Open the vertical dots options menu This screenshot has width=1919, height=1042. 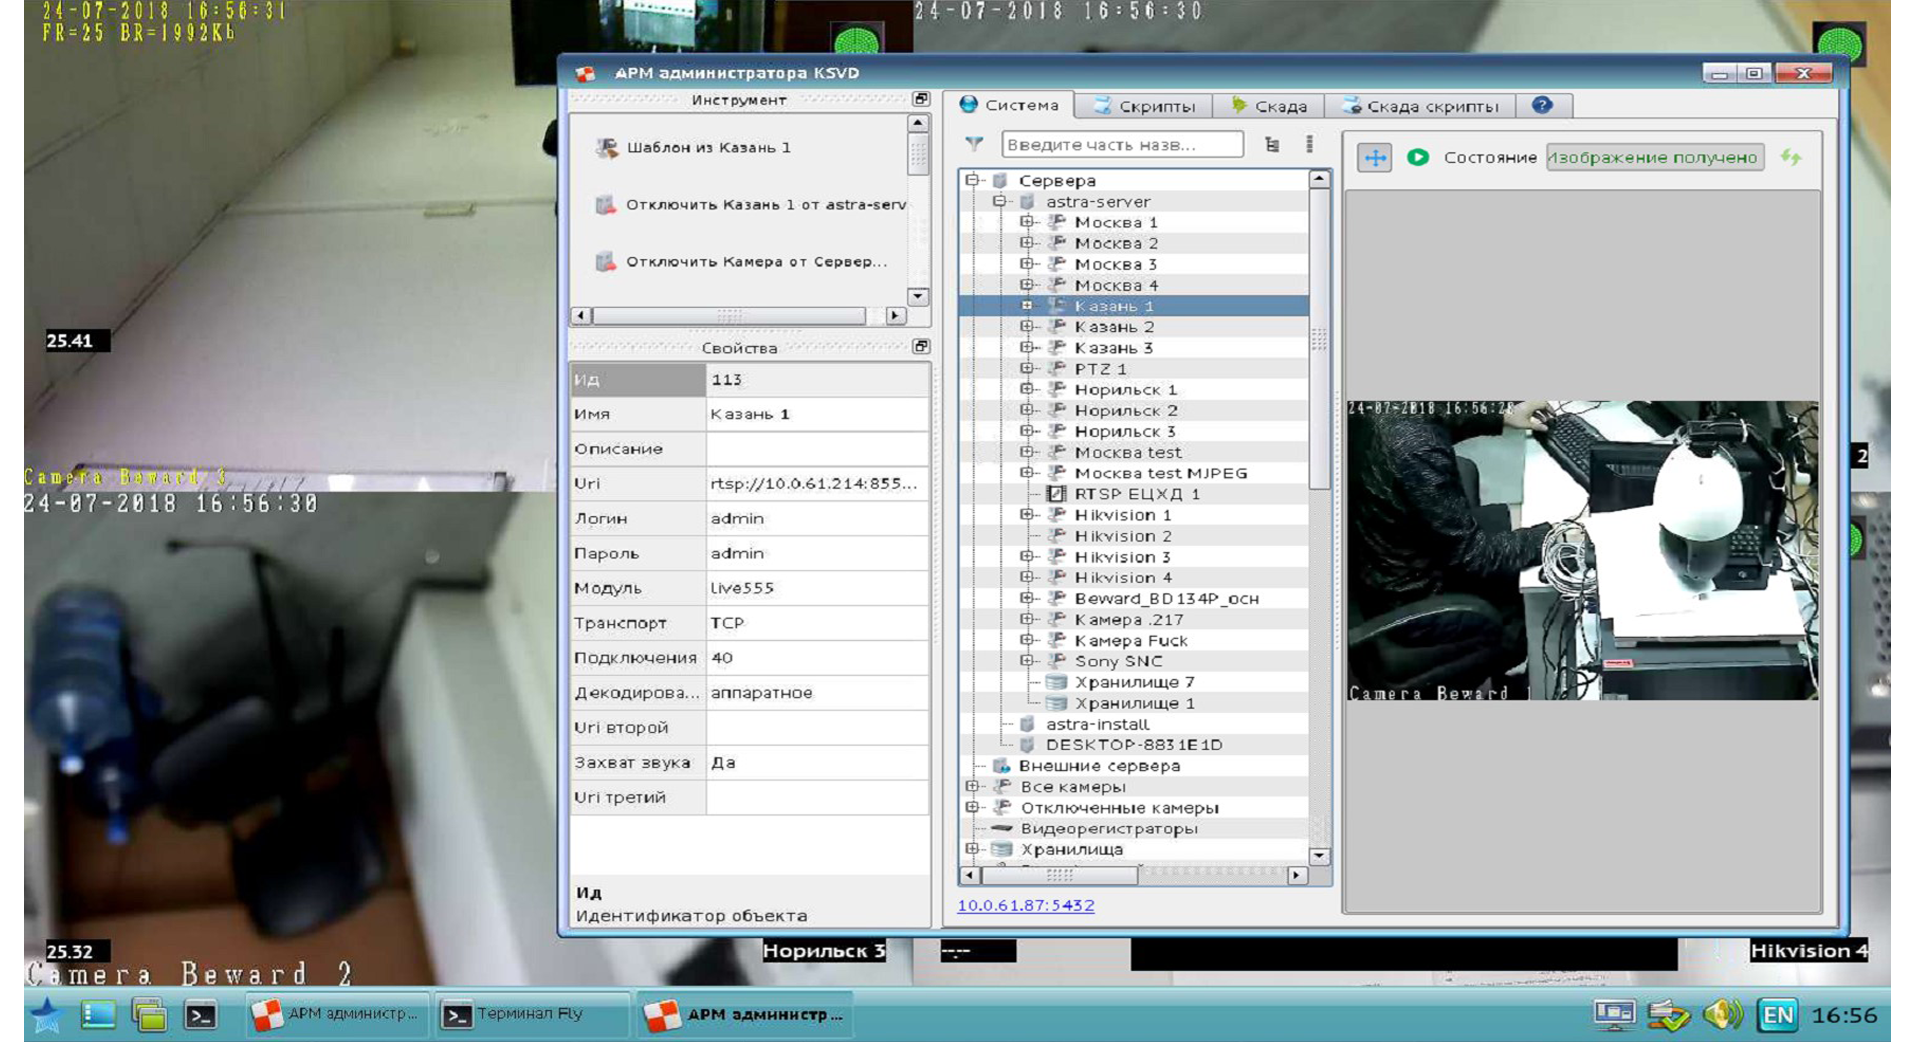coord(1309,145)
